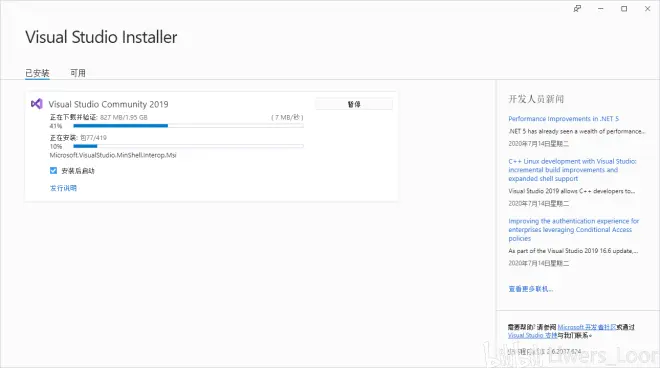The width and height of the screenshot is (660, 368).
Task: Click the 7 MB/秒 download speed text
Action: tap(287, 117)
